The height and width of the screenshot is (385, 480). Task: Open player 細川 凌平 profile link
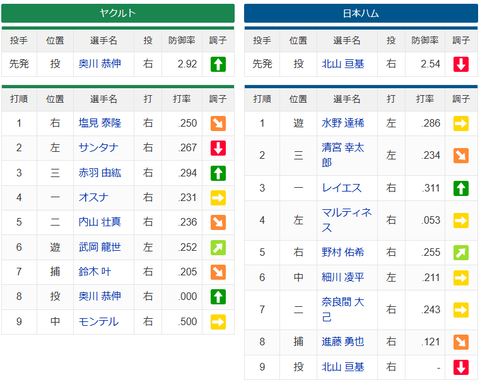[x=343, y=277]
